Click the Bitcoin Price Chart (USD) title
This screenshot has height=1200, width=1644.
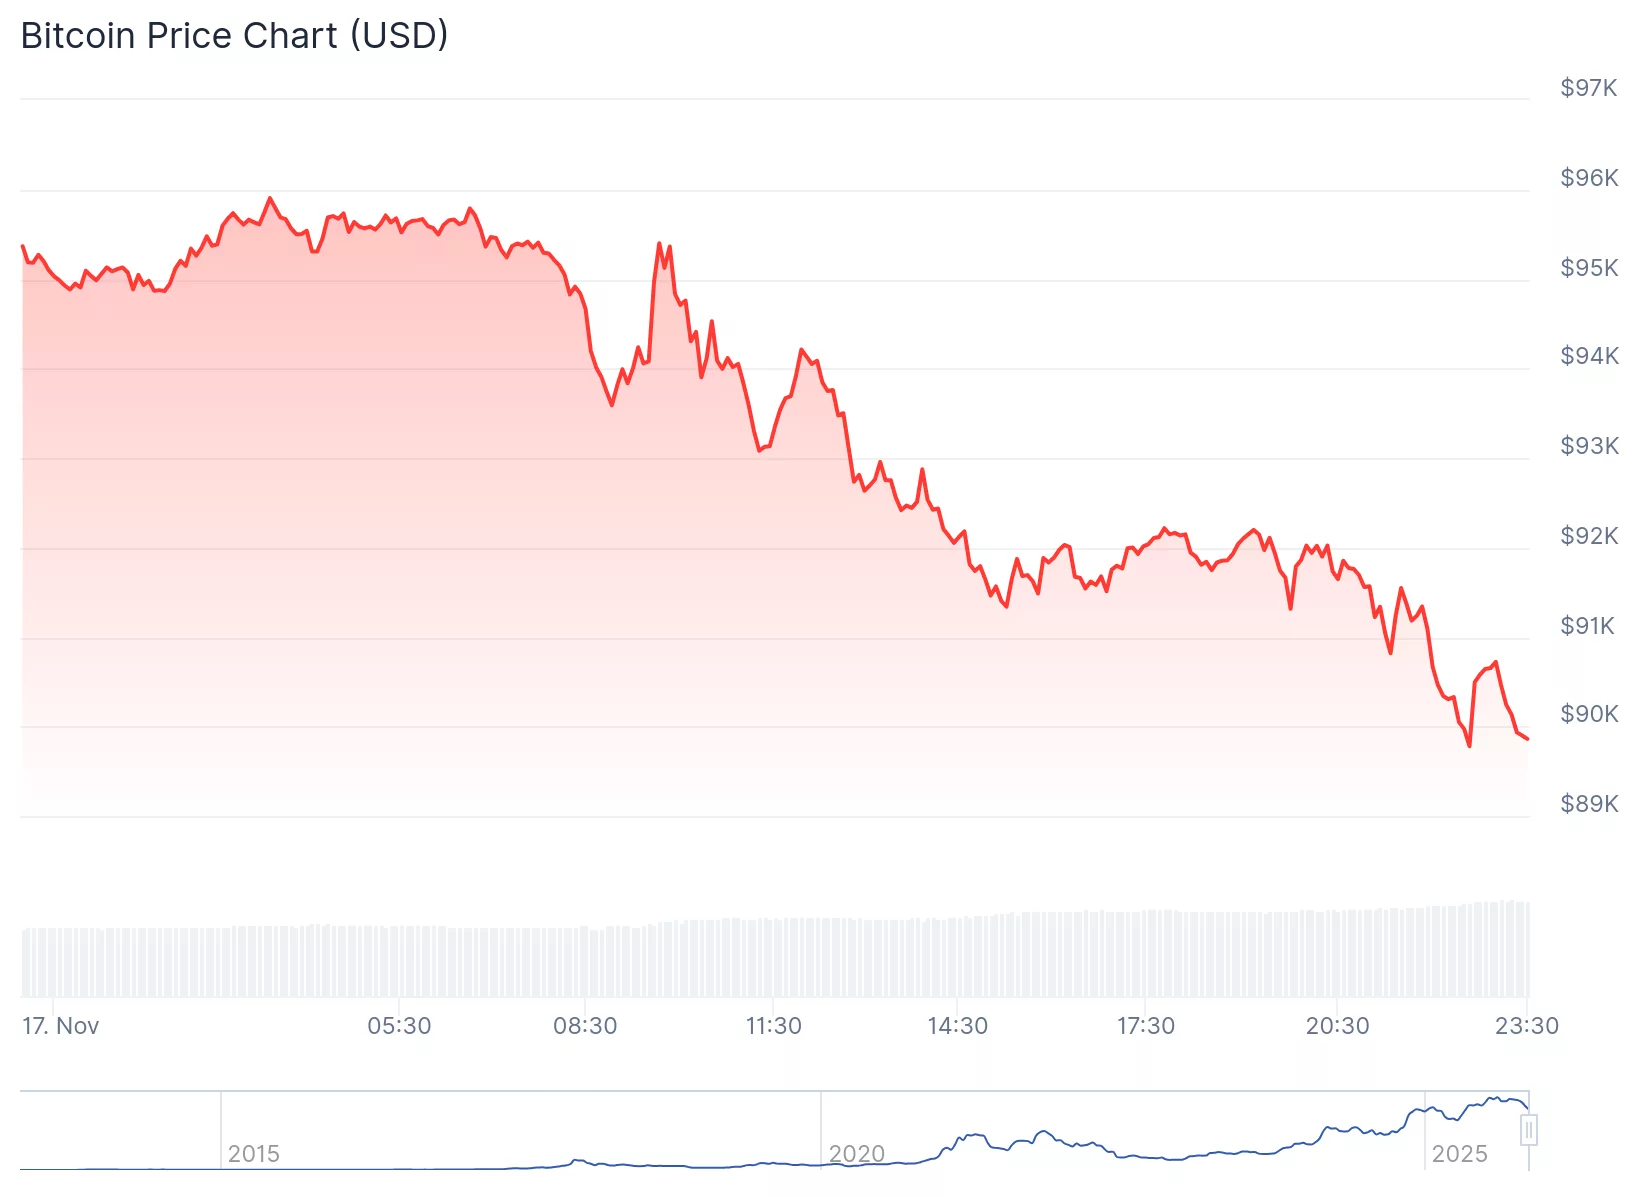234,36
